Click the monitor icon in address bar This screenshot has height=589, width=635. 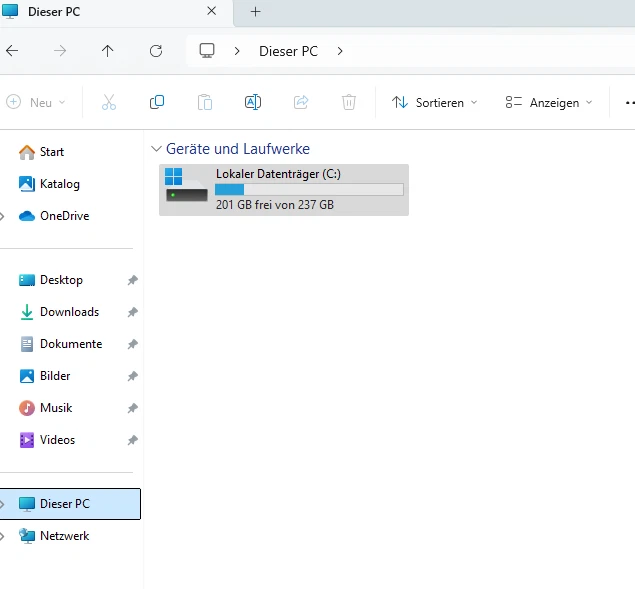pyautogui.click(x=207, y=51)
